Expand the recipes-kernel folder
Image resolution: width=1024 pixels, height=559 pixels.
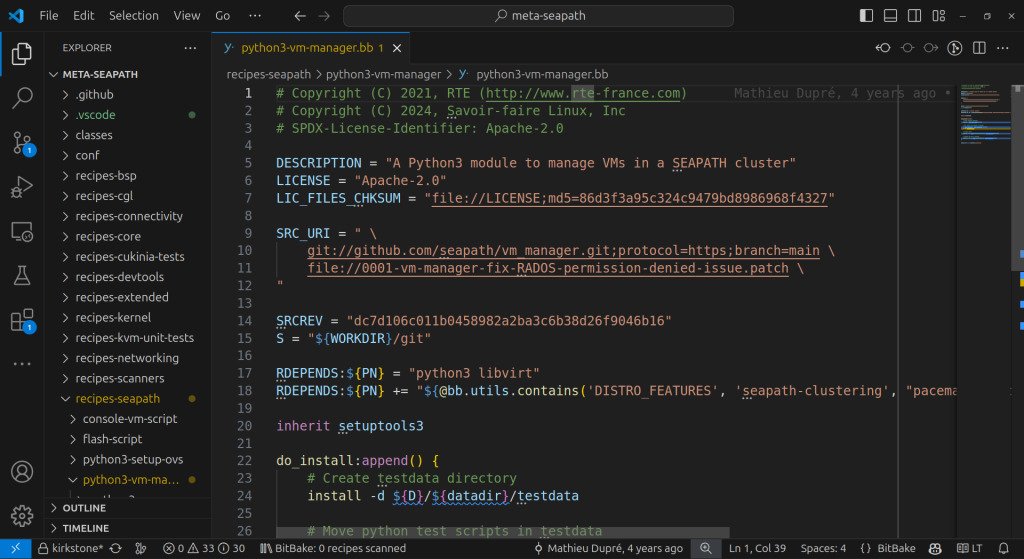point(113,317)
